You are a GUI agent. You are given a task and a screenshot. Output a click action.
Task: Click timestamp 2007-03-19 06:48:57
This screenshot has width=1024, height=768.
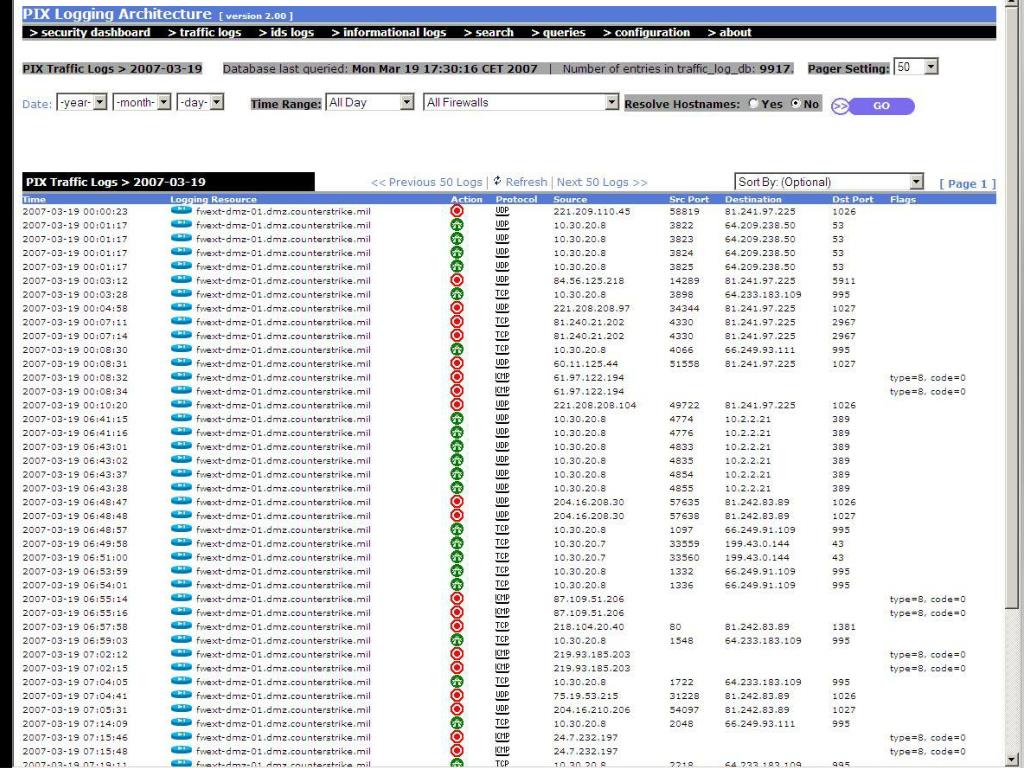(75, 530)
